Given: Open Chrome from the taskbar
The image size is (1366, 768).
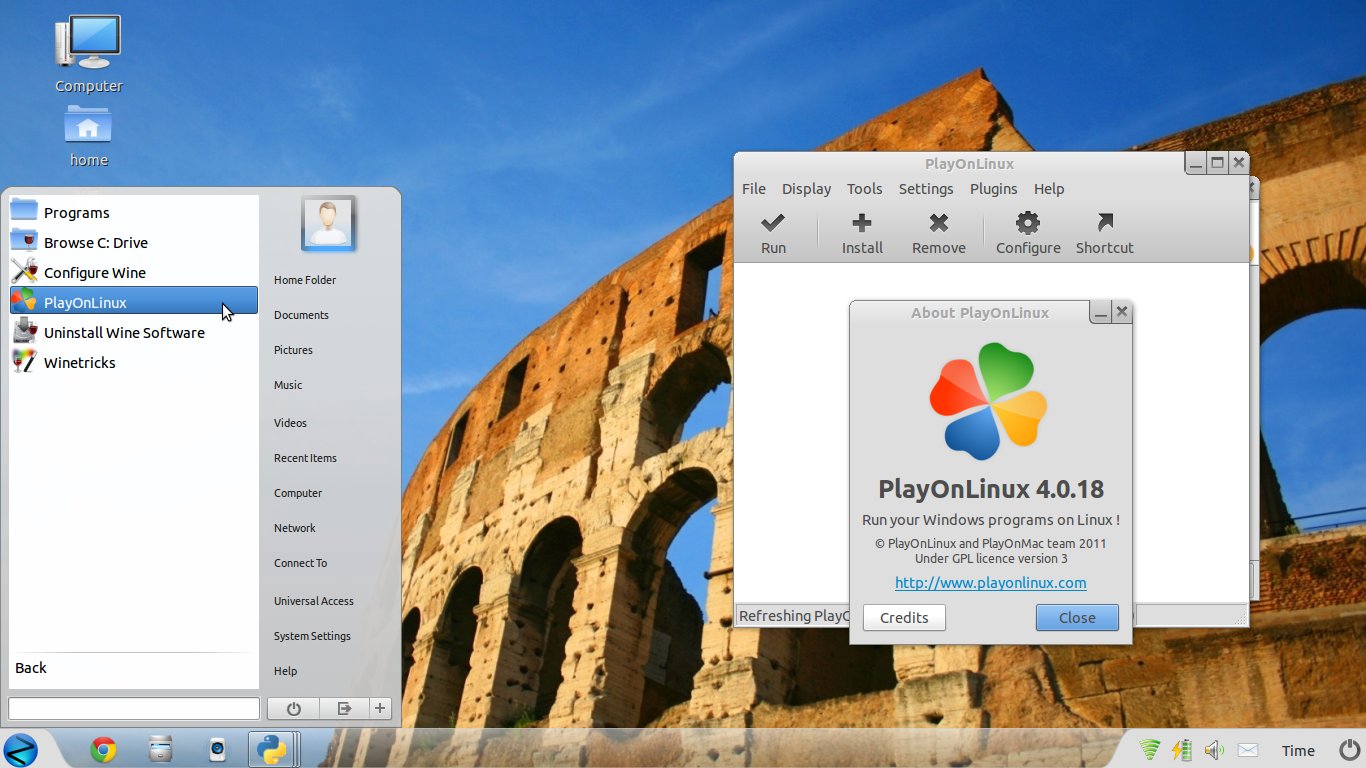Looking at the screenshot, I should pos(103,749).
